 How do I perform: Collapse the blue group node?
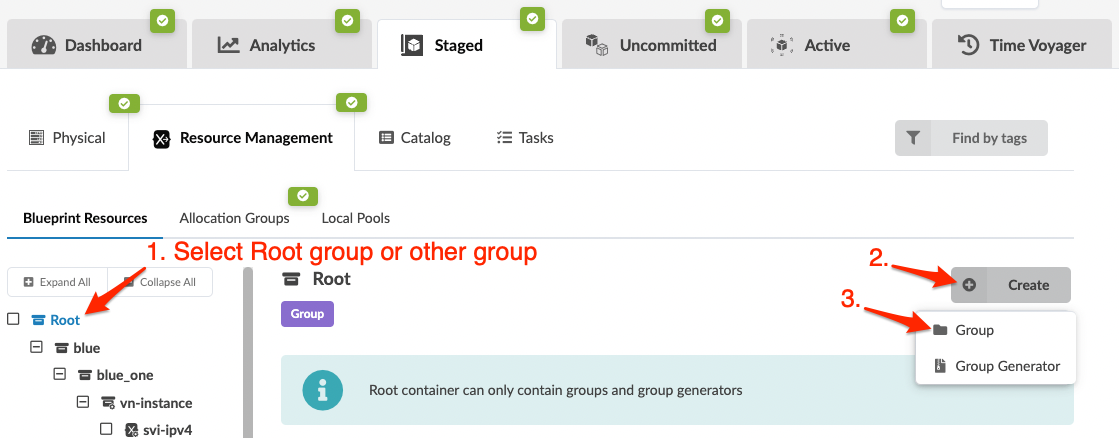(x=37, y=348)
